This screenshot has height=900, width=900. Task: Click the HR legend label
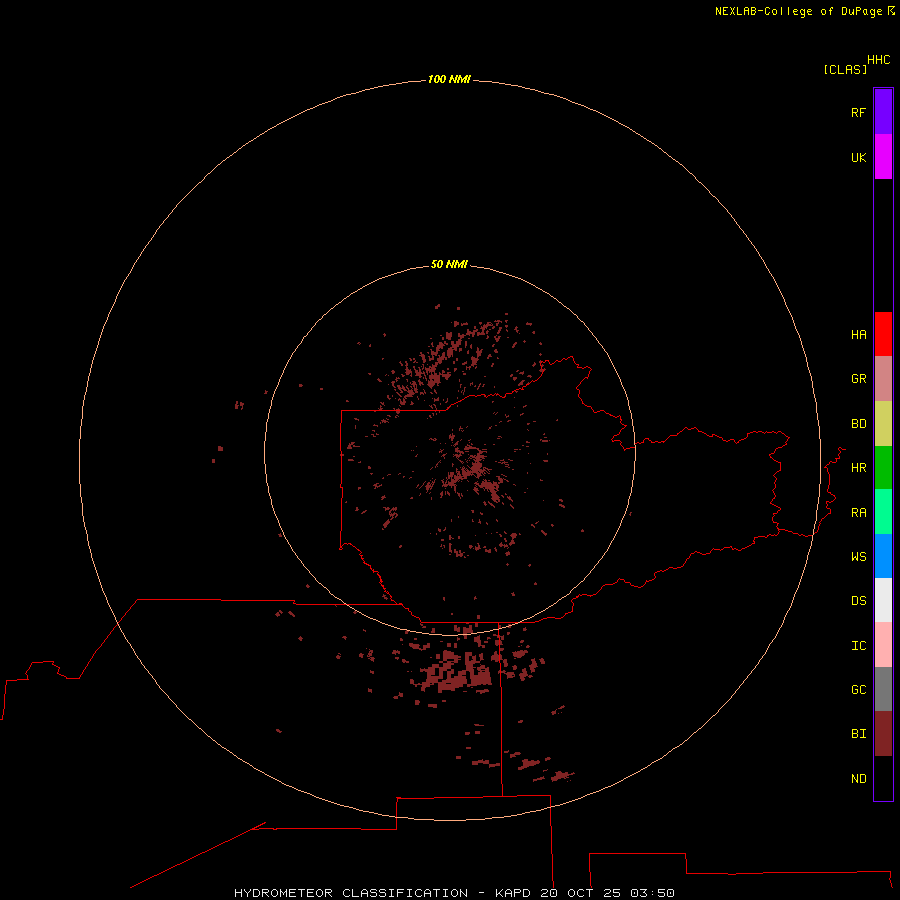tap(858, 468)
